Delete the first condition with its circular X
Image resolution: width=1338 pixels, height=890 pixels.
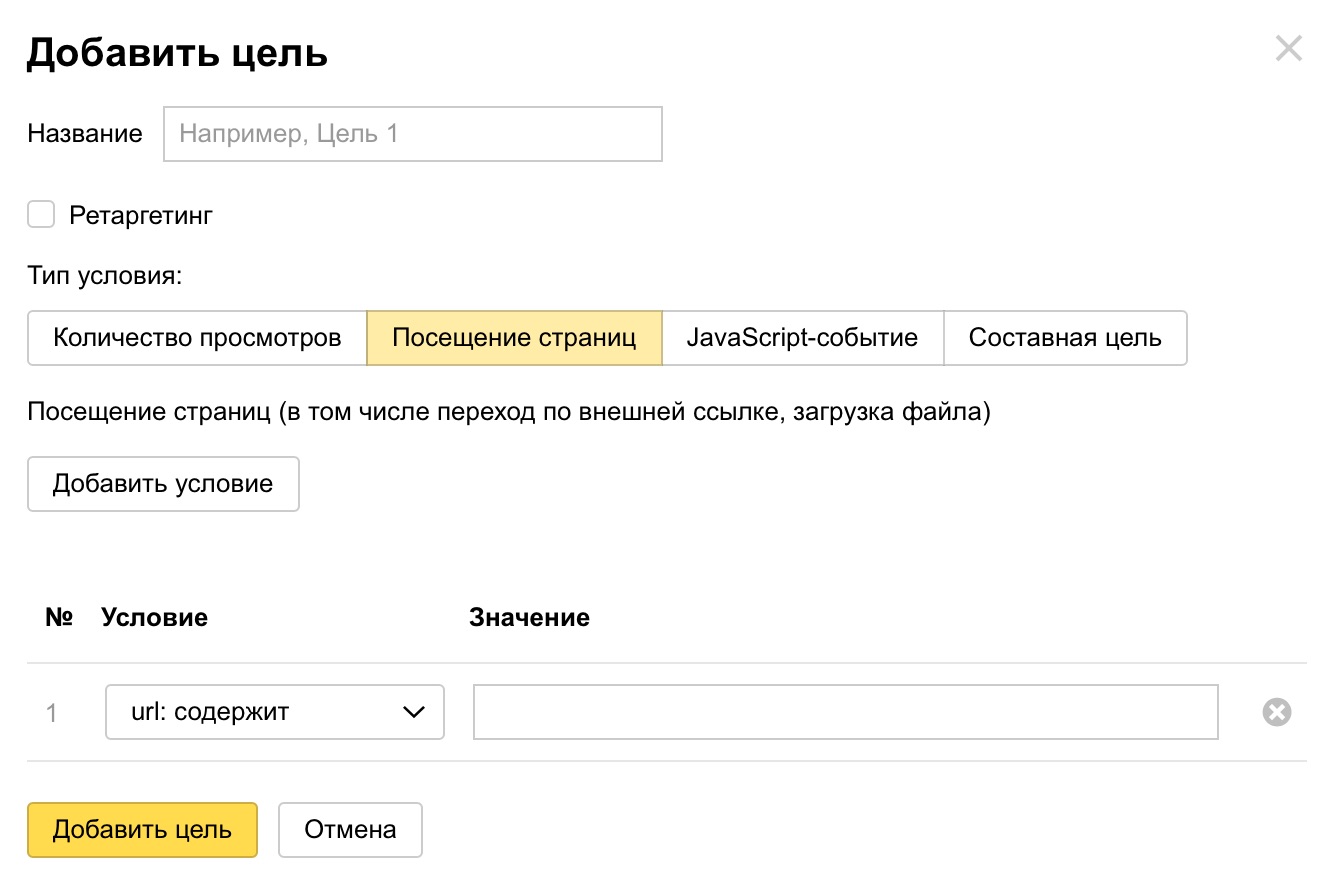click(x=1277, y=711)
